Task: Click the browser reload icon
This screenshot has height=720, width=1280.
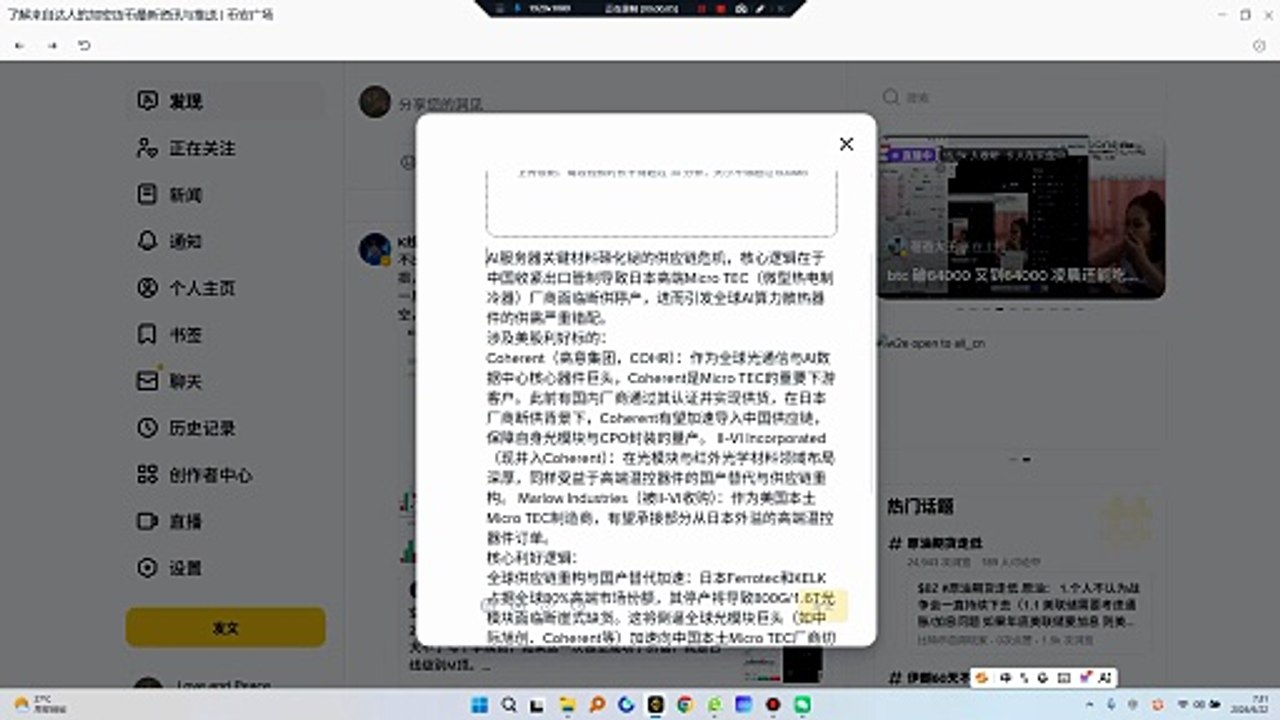Action: click(x=84, y=46)
